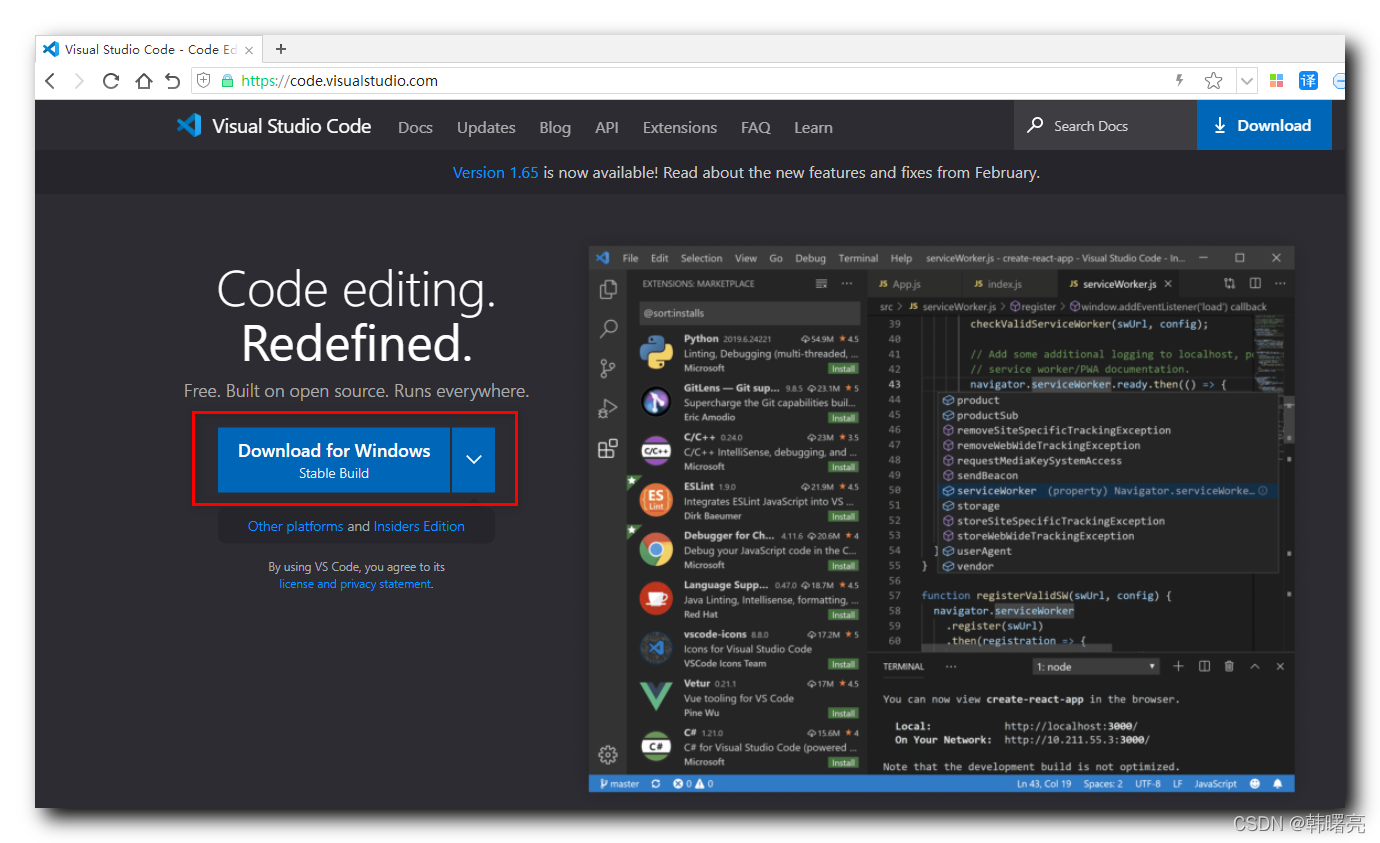Go back with the browser back arrow
Image resolution: width=1380 pixels, height=843 pixels.
tap(50, 81)
